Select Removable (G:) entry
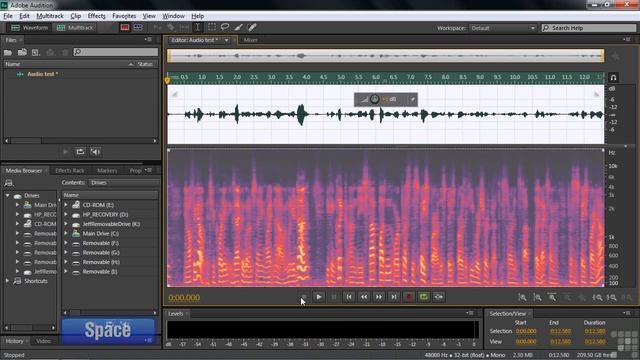Screen dimensions: 640x360 pos(101,253)
